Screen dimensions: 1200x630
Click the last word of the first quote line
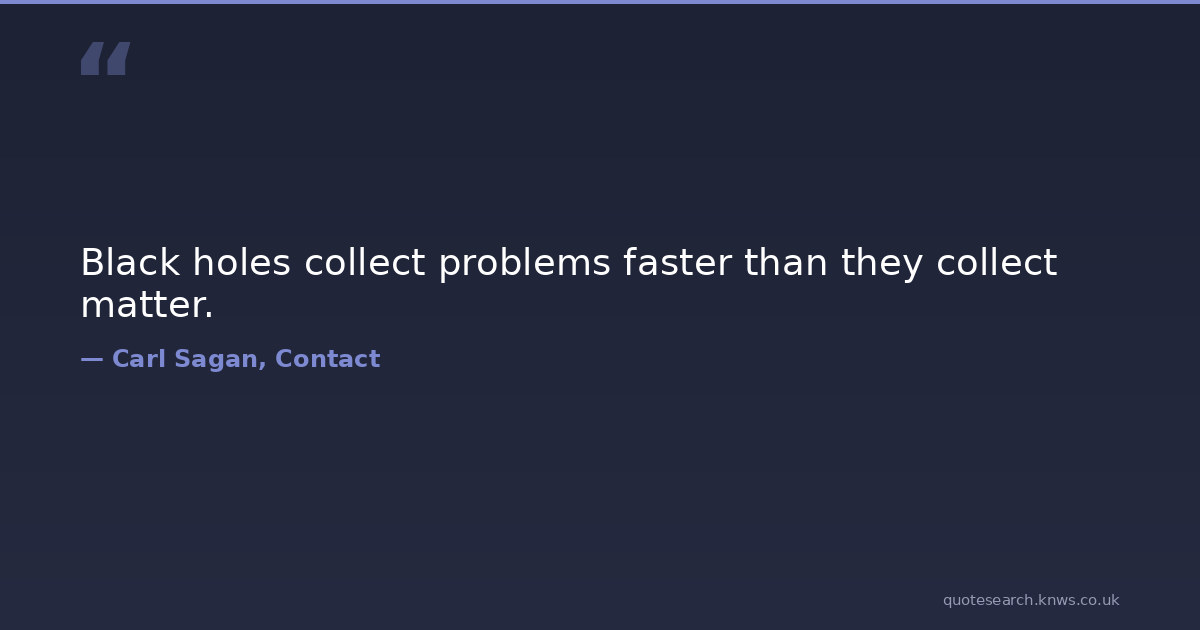pos(996,263)
